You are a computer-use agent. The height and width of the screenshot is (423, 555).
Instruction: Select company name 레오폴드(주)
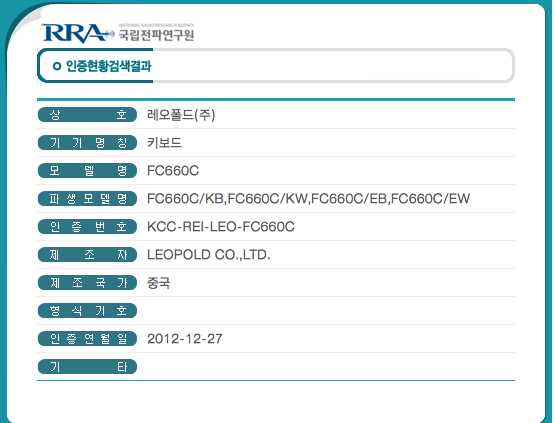click(x=181, y=115)
